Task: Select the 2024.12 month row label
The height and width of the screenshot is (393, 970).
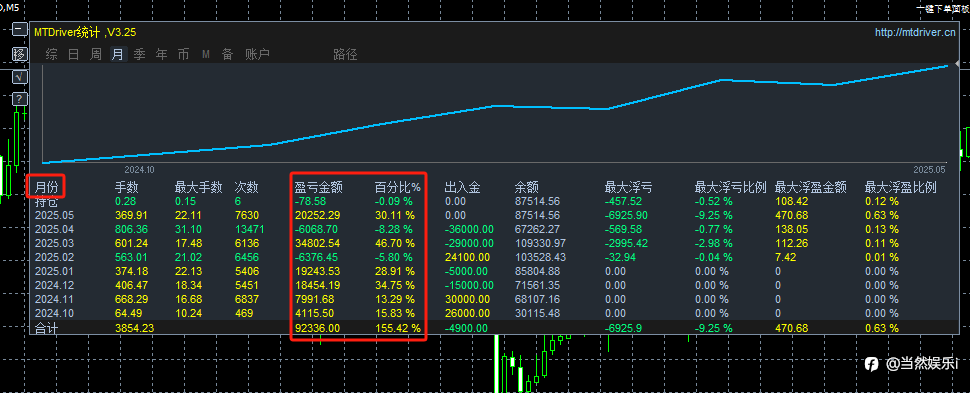Action: [x=54, y=285]
